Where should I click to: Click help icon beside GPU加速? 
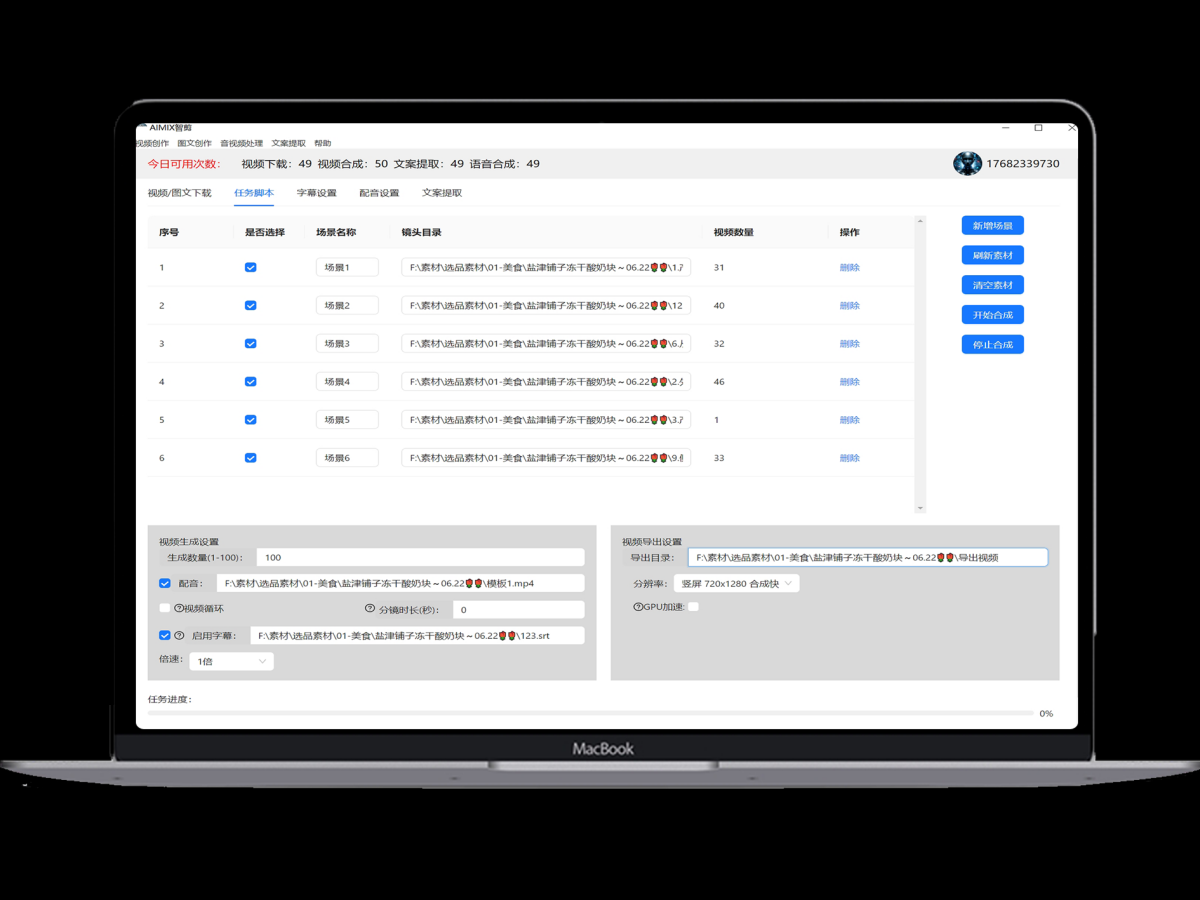coord(638,607)
